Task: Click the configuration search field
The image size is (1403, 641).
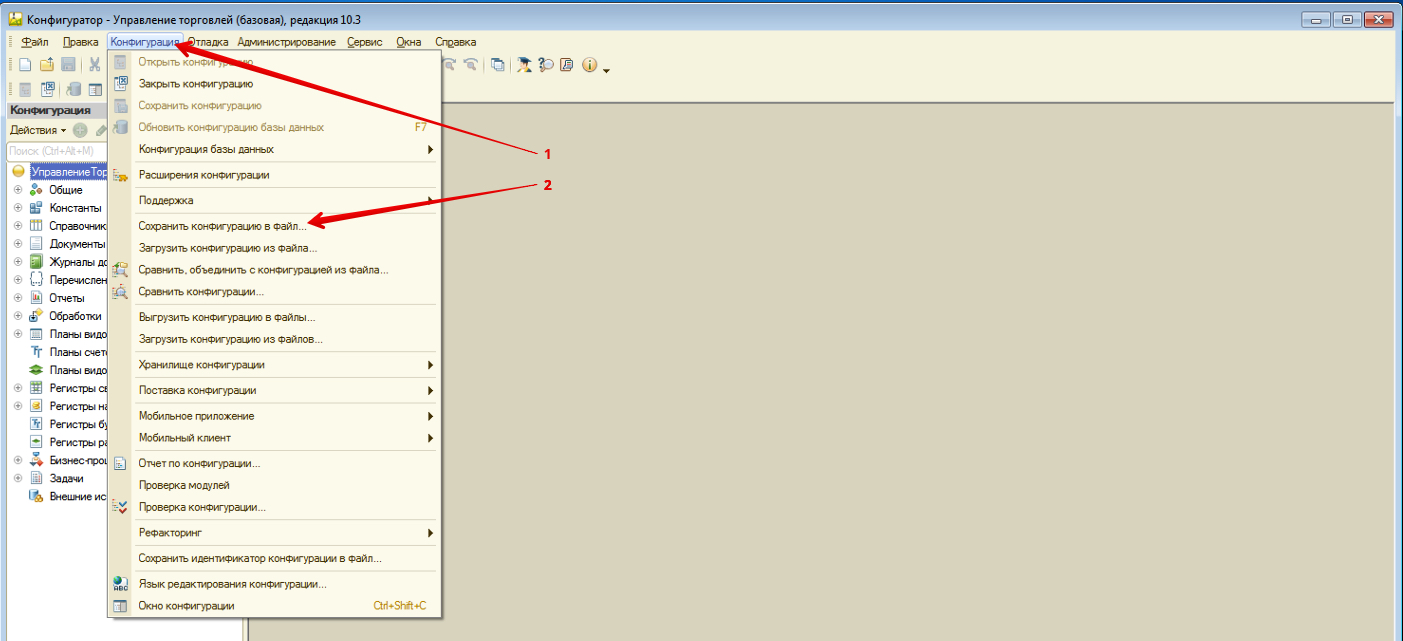Action: click(56, 151)
